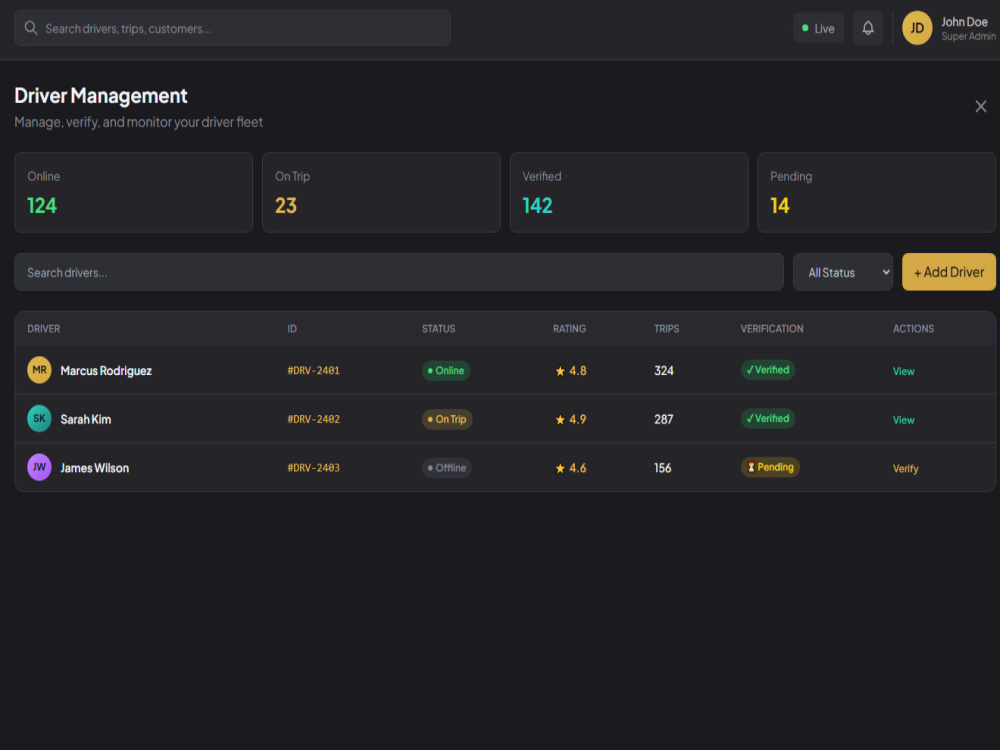Toggle the Live status indicator
The image size is (1000, 750).
(818, 28)
